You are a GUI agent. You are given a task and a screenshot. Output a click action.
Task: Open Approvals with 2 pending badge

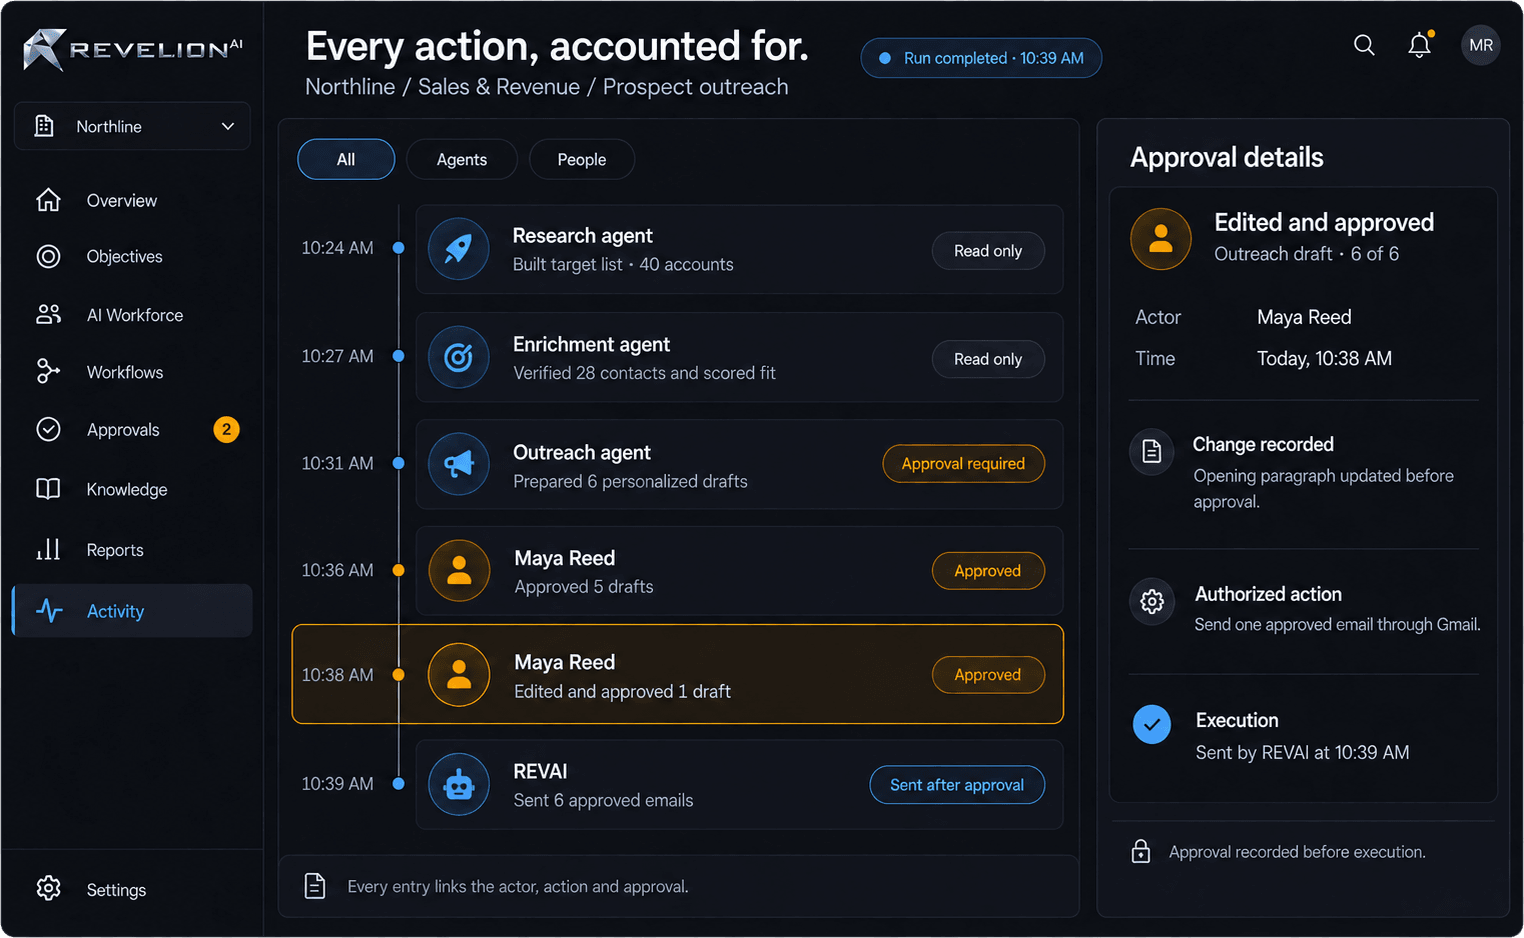pyautogui.click(x=132, y=430)
